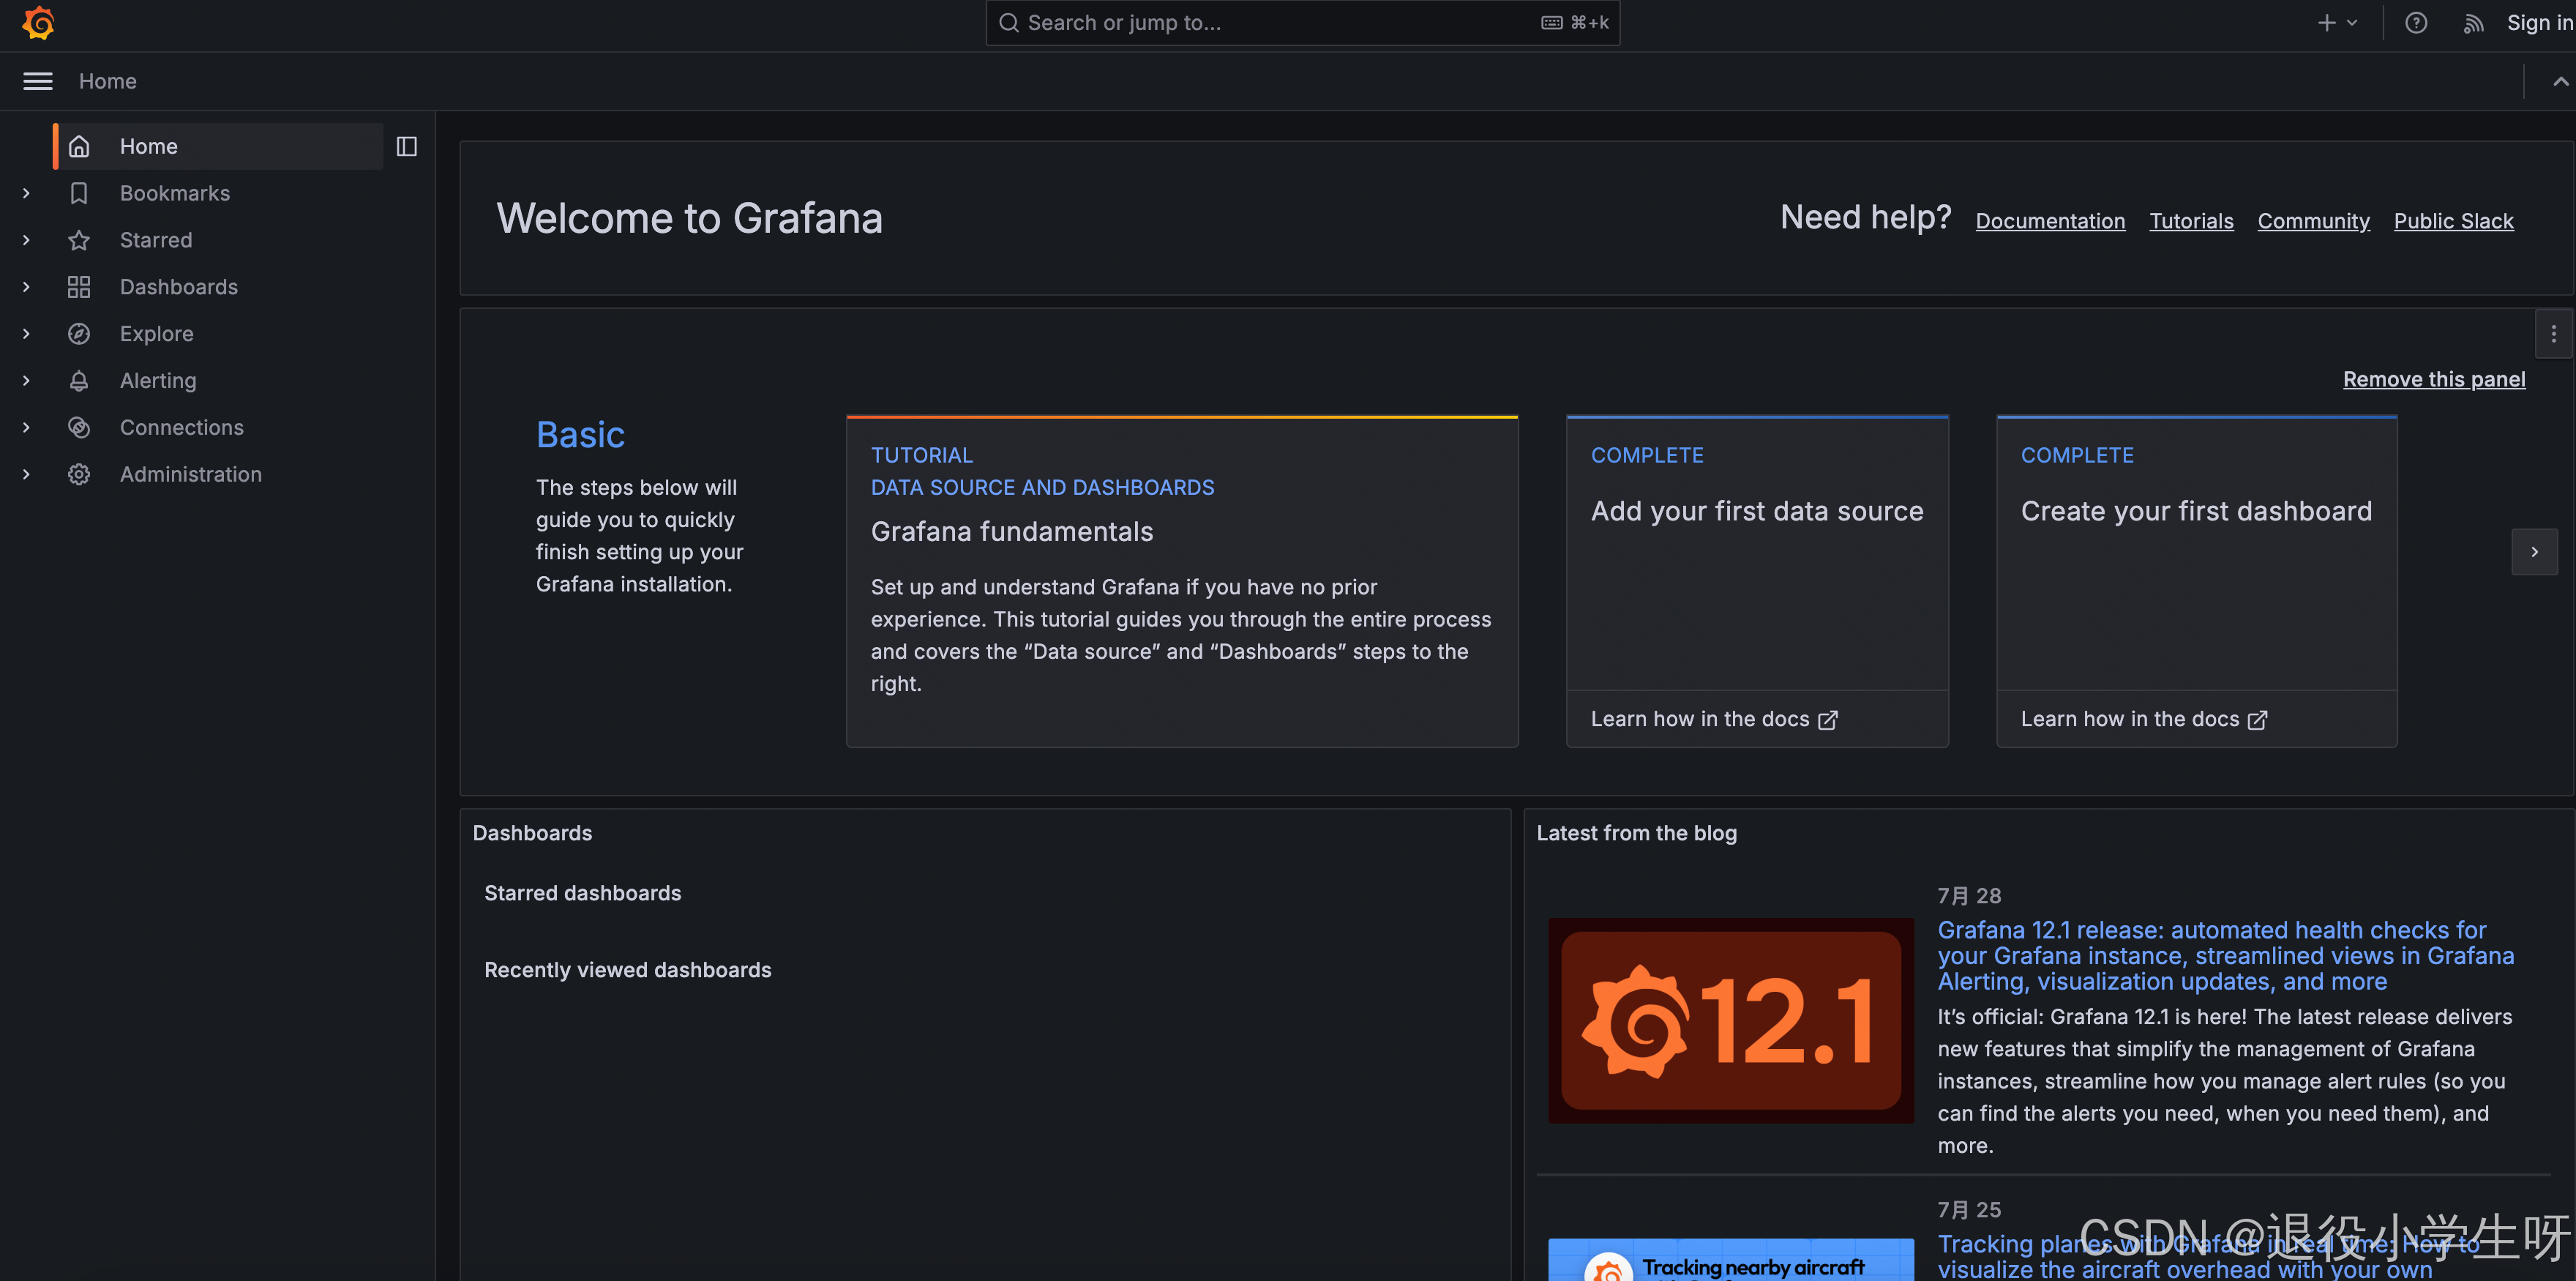Open the Public Slack link

tap(2453, 221)
